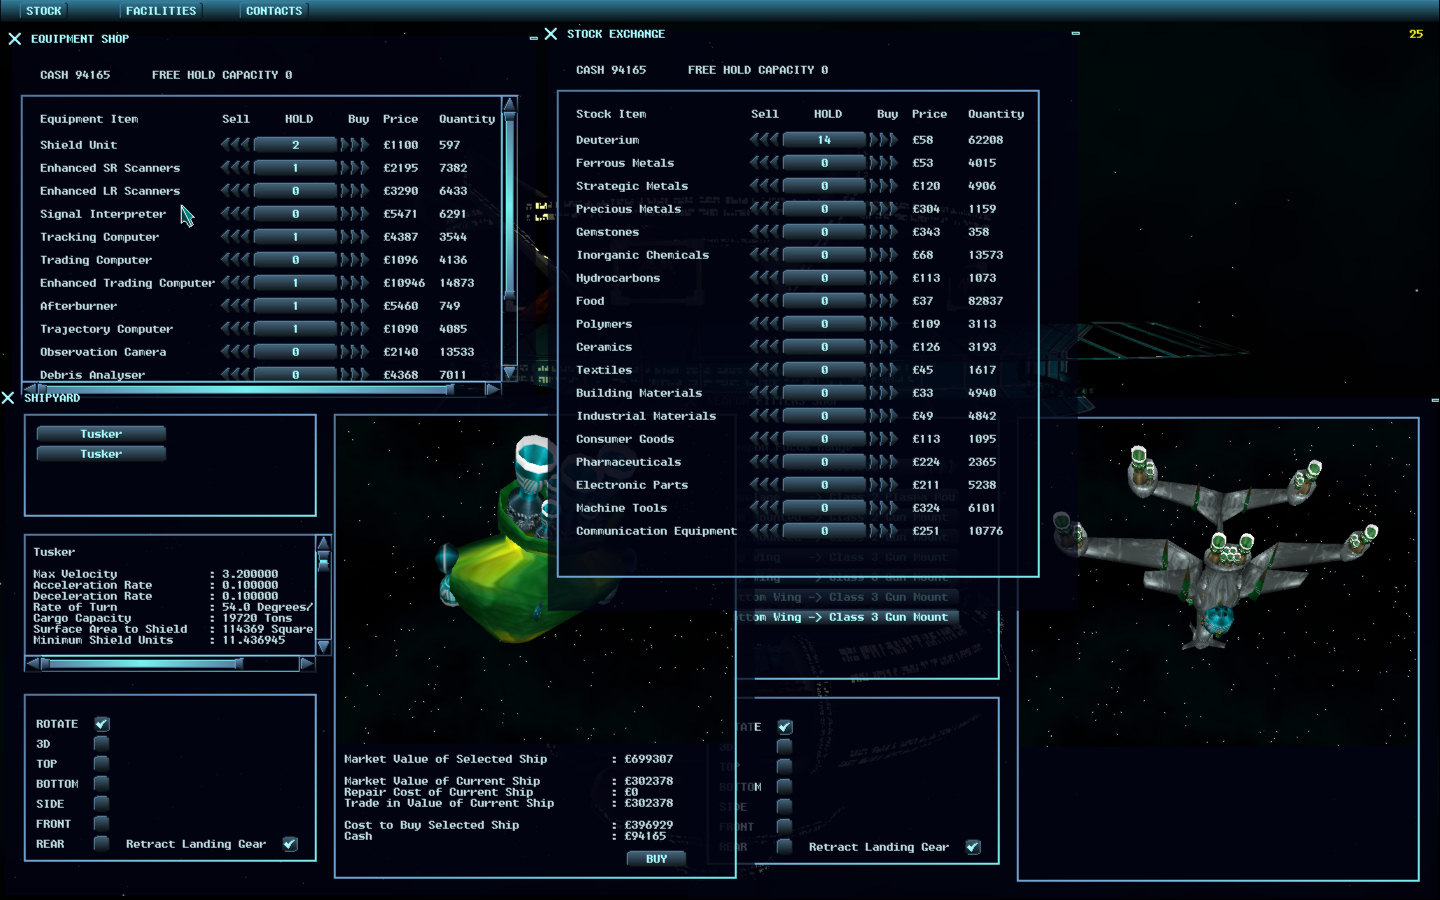Enable the FRONT view checkbox
The height and width of the screenshot is (900, 1440).
coord(102,823)
